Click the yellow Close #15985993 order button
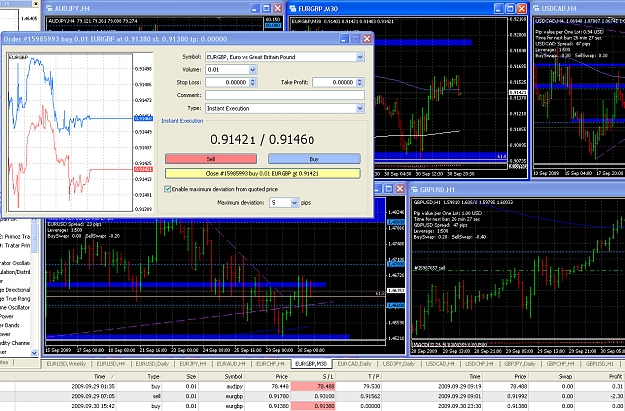 pyautogui.click(x=263, y=173)
